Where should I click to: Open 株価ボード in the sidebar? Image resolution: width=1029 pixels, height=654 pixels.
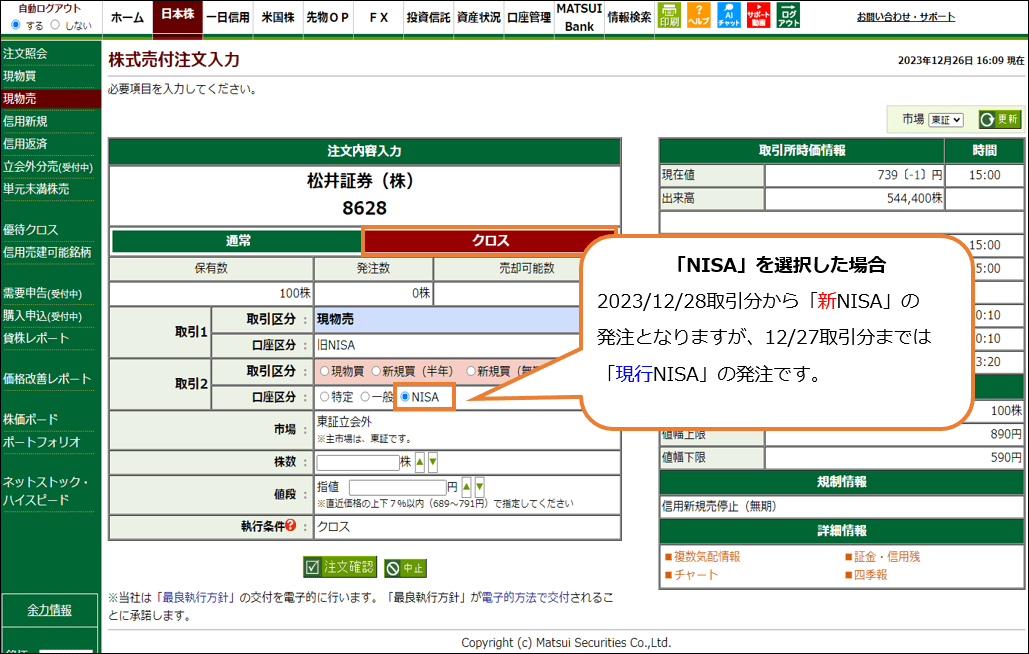[x=30, y=419]
